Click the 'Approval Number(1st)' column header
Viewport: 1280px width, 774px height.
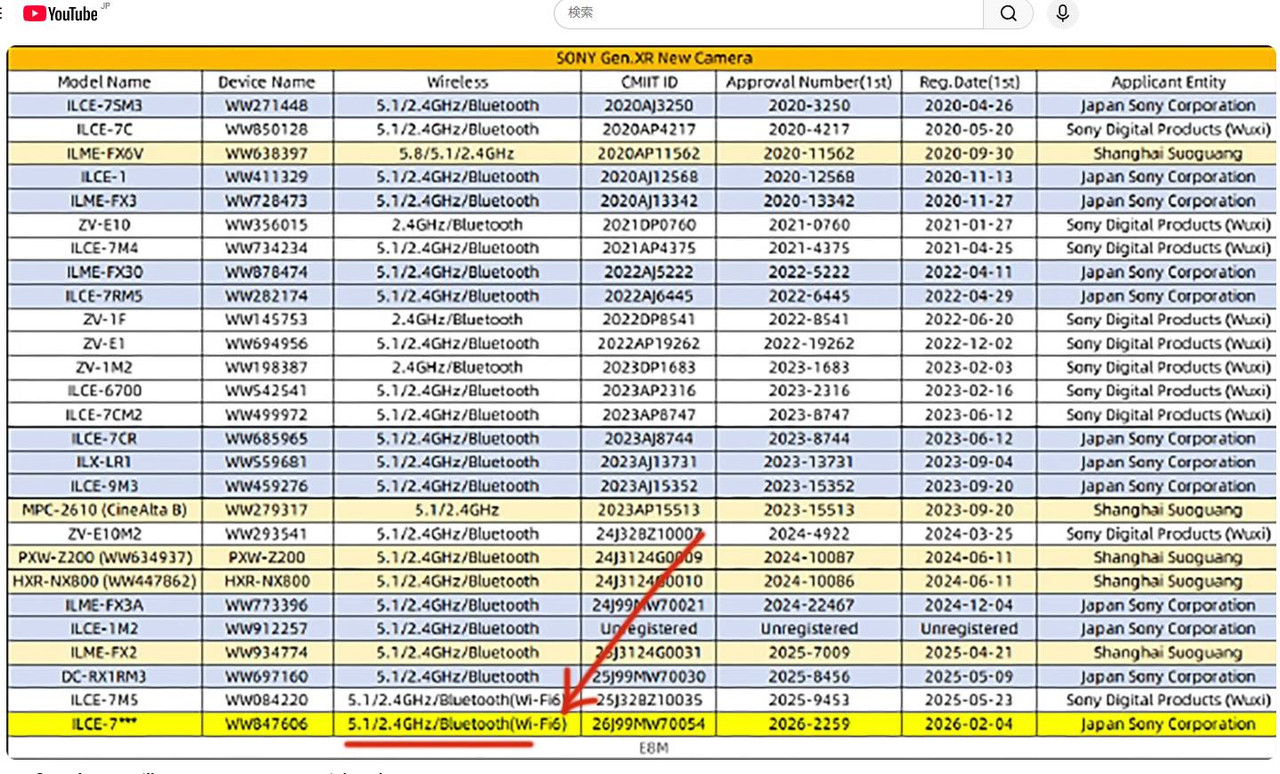pyautogui.click(x=809, y=82)
